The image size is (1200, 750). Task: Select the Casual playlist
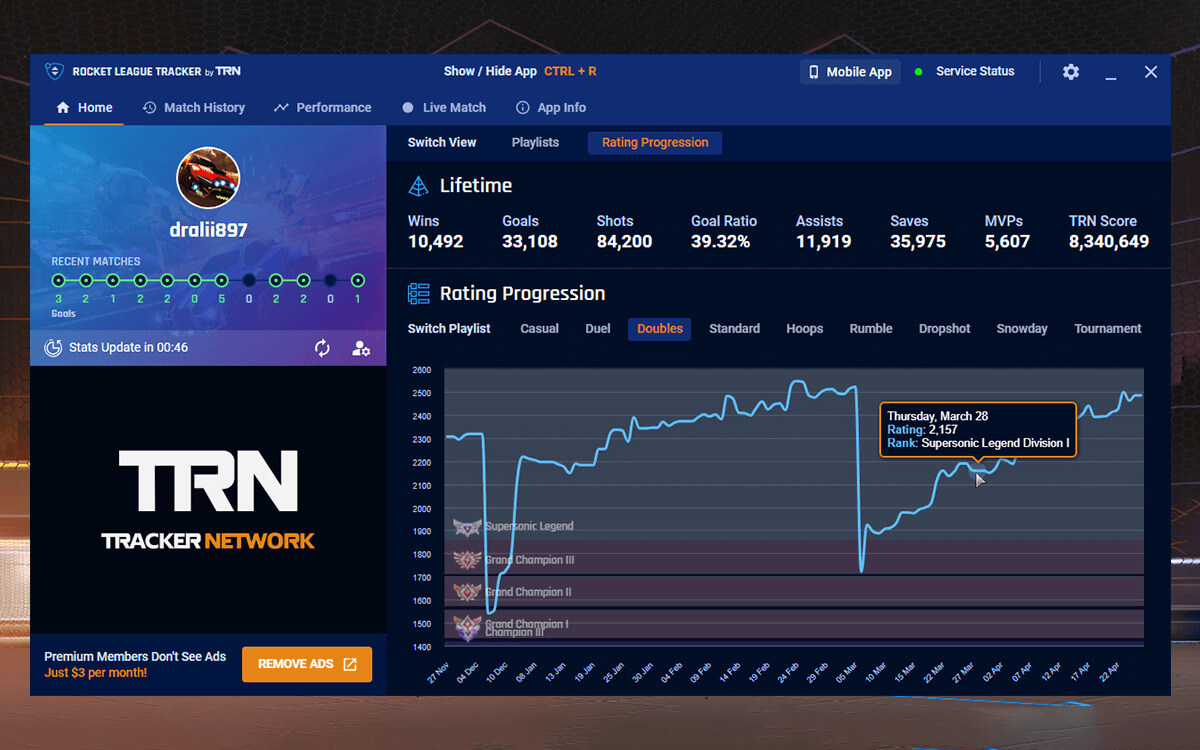[x=540, y=328]
